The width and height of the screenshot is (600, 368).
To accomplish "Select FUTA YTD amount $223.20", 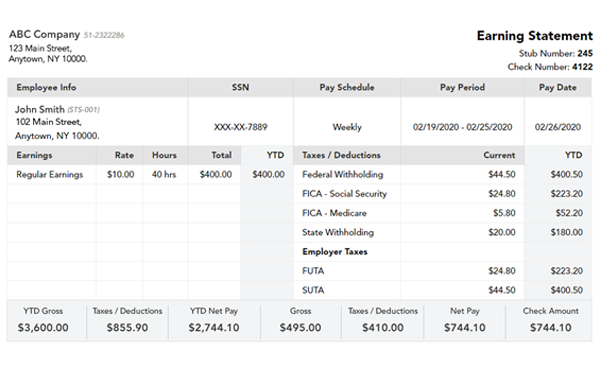I will [566, 271].
